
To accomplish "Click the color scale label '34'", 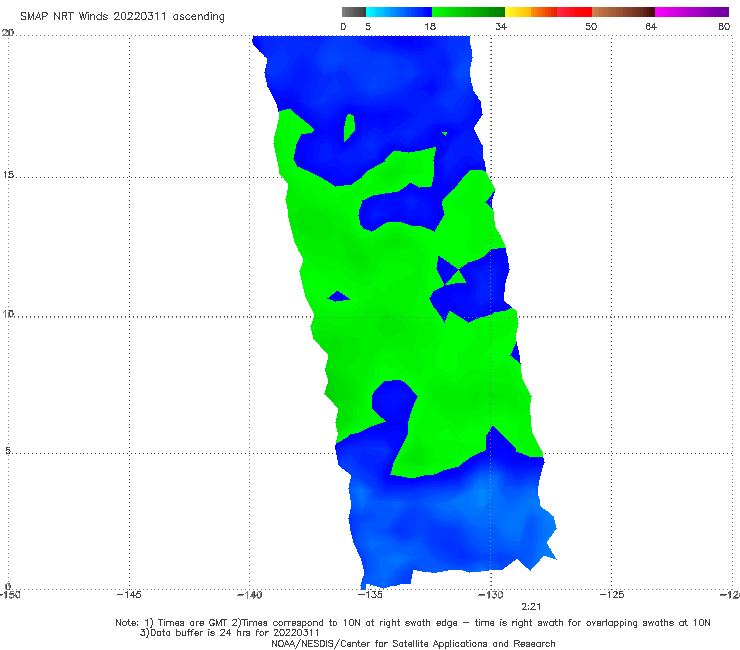I will click(x=501, y=27).
